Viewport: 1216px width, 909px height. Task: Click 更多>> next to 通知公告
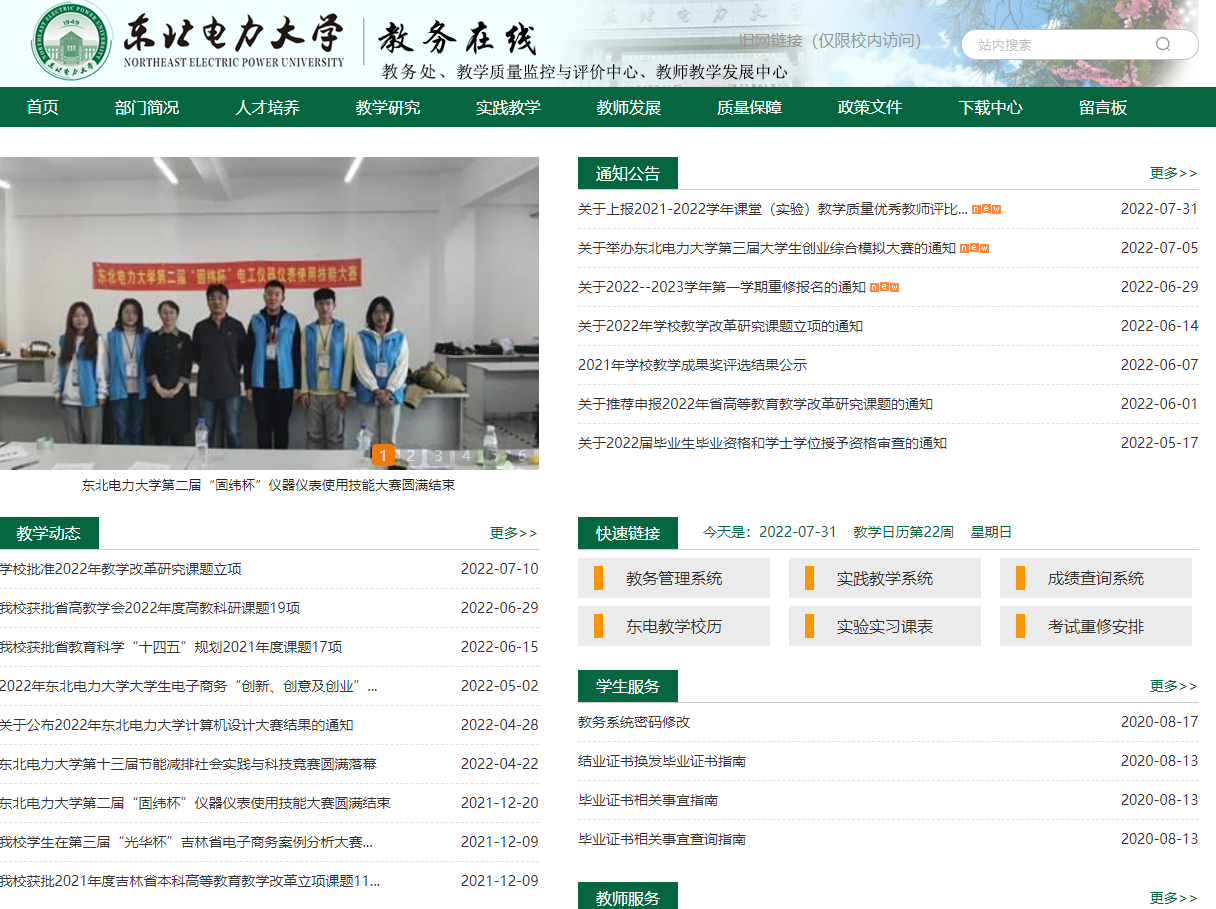click(1175, 173)
